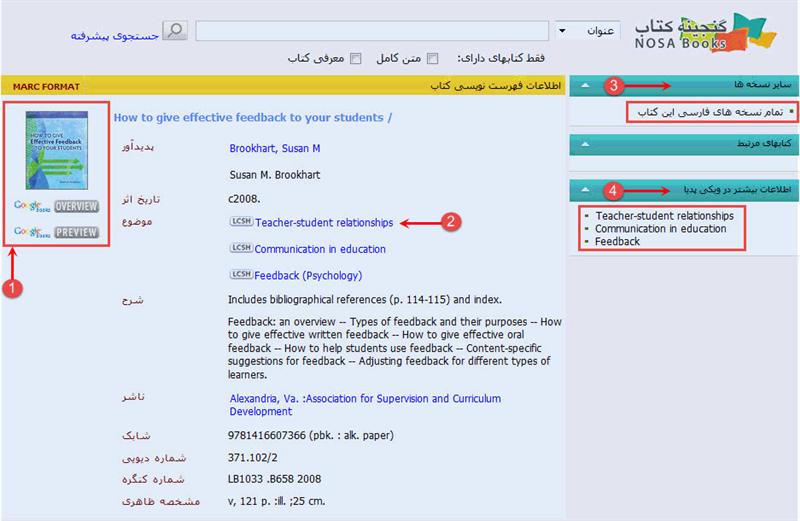Click LCSH badge beside Feedback (Psychology)
The height and width of the screenshot is (521, 800).
pyautogui.click(x=240, y=275)
